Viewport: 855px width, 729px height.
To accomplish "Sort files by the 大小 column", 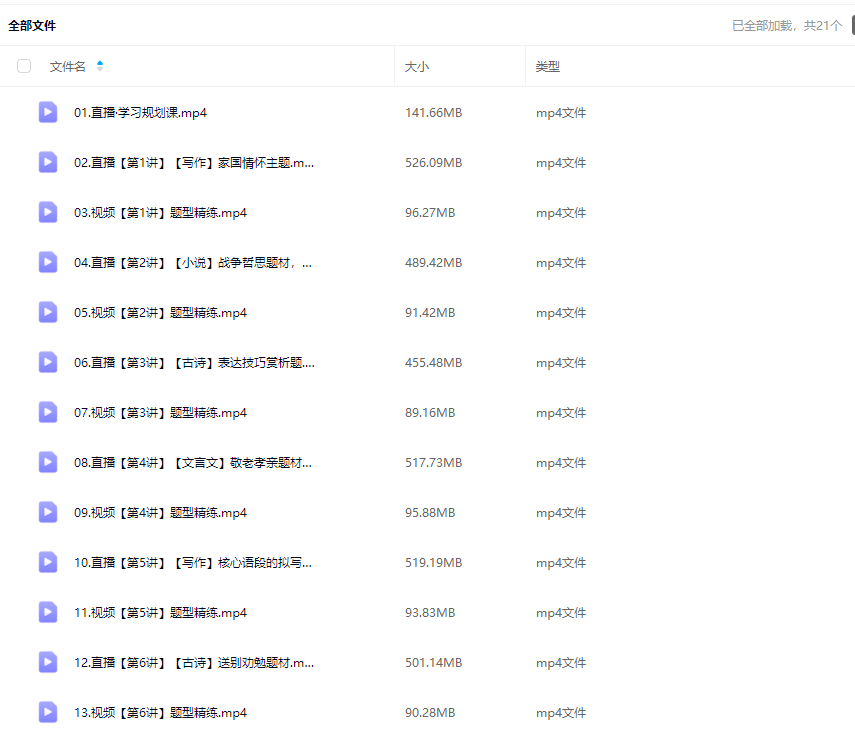I will click(x=417, y=67).
